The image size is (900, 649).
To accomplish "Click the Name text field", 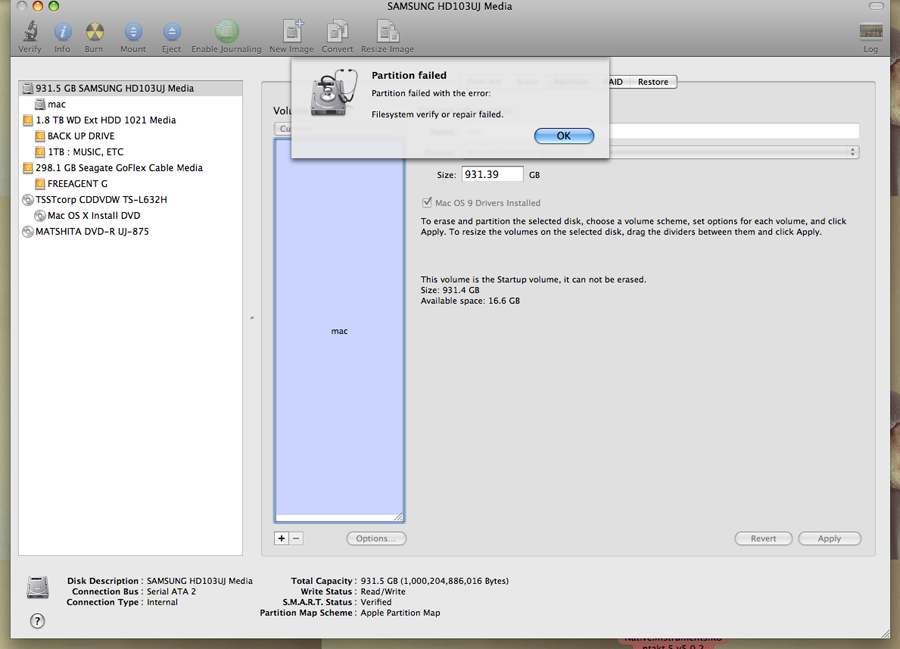I will point(734,131).
